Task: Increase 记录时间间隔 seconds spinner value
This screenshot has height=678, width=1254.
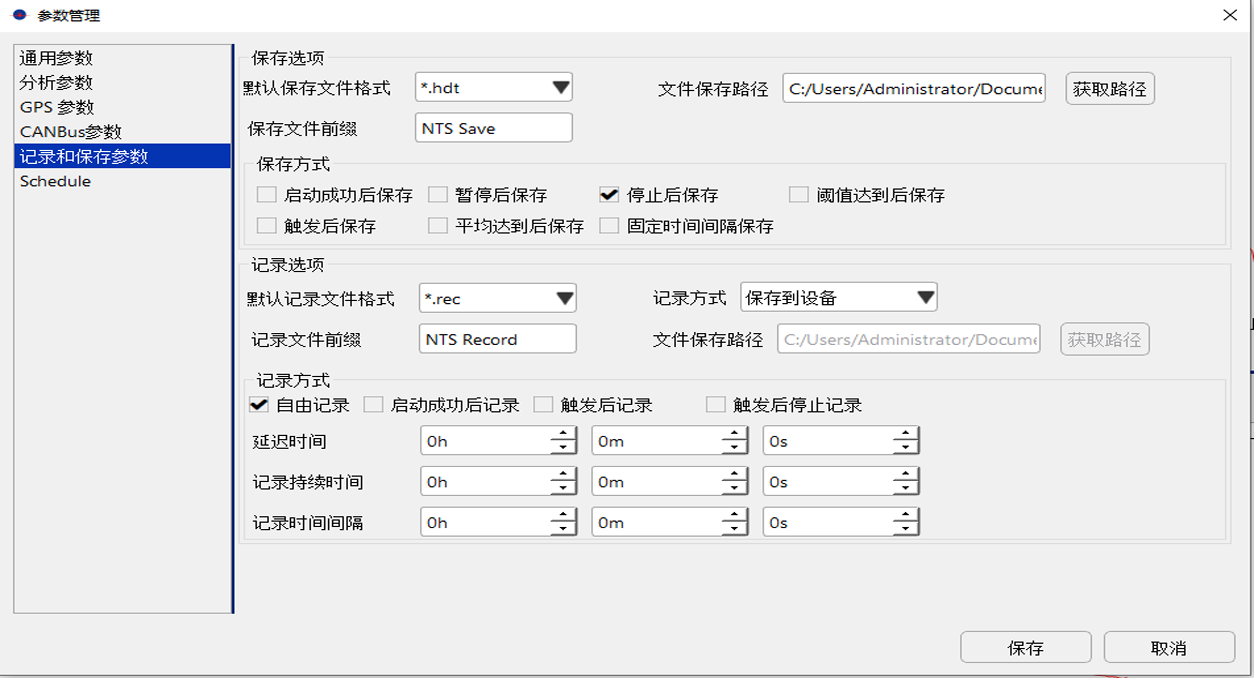Action: click(906, 516)
